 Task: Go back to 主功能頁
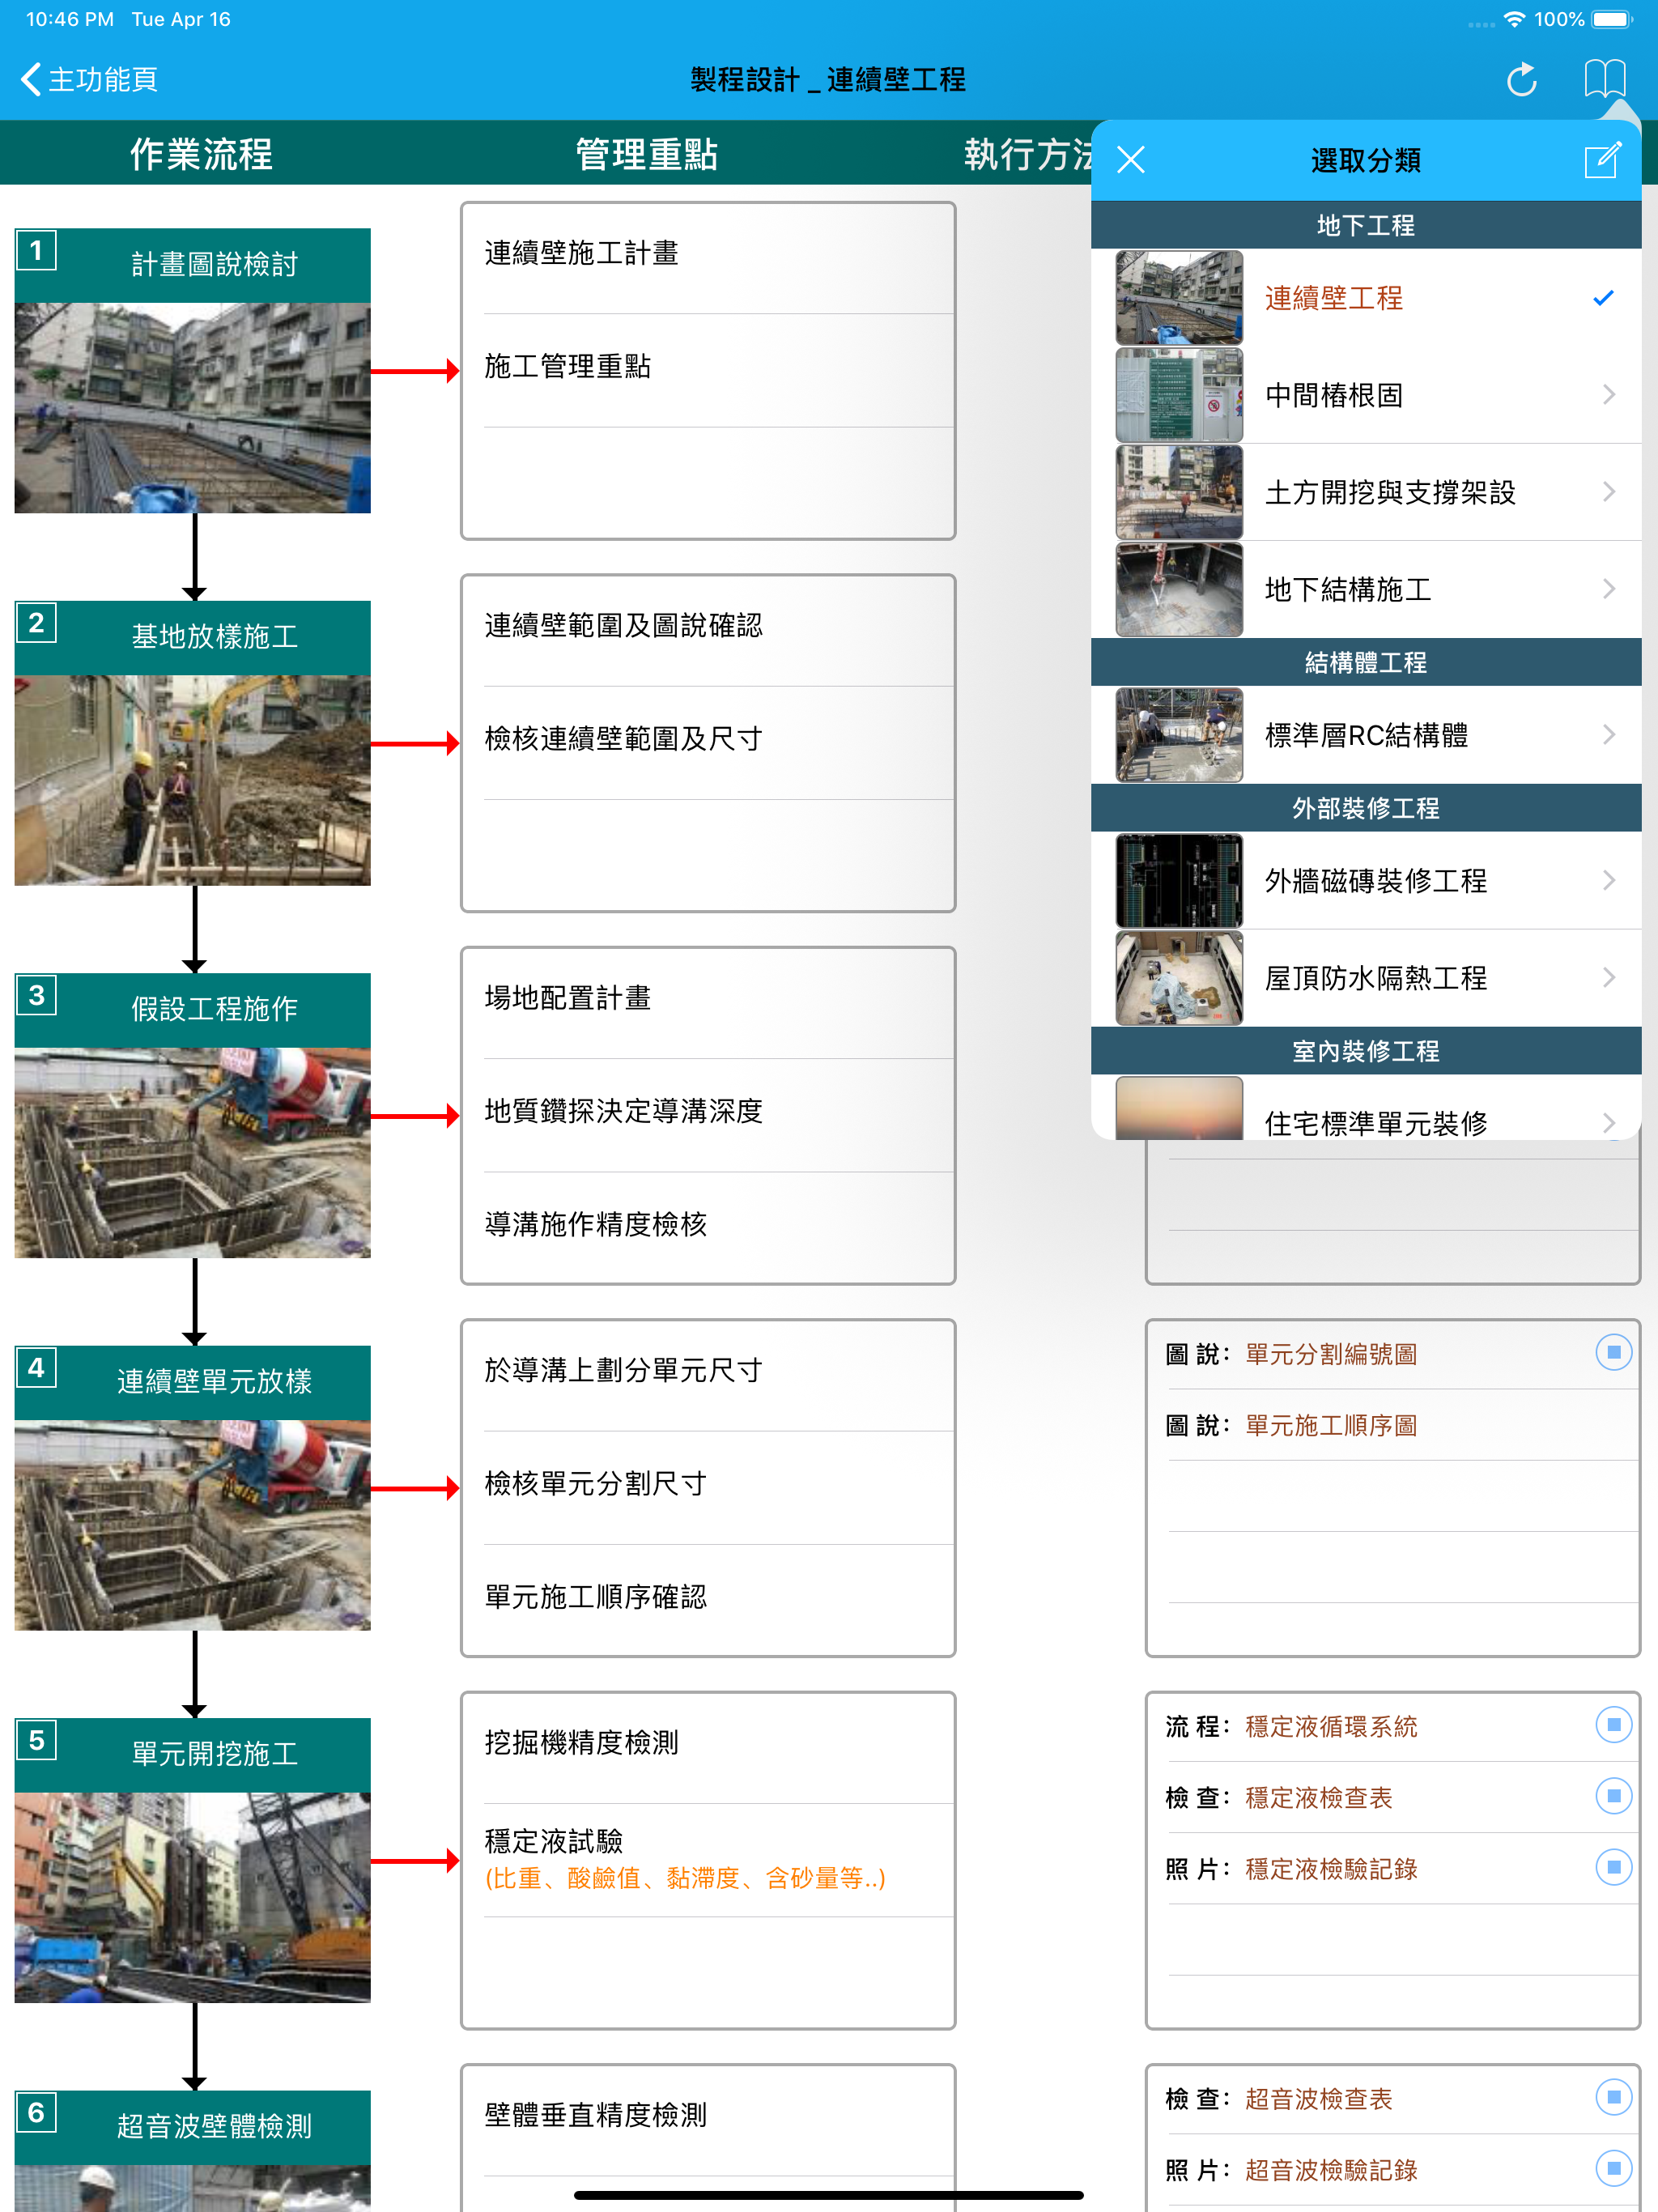click(88, 79)
